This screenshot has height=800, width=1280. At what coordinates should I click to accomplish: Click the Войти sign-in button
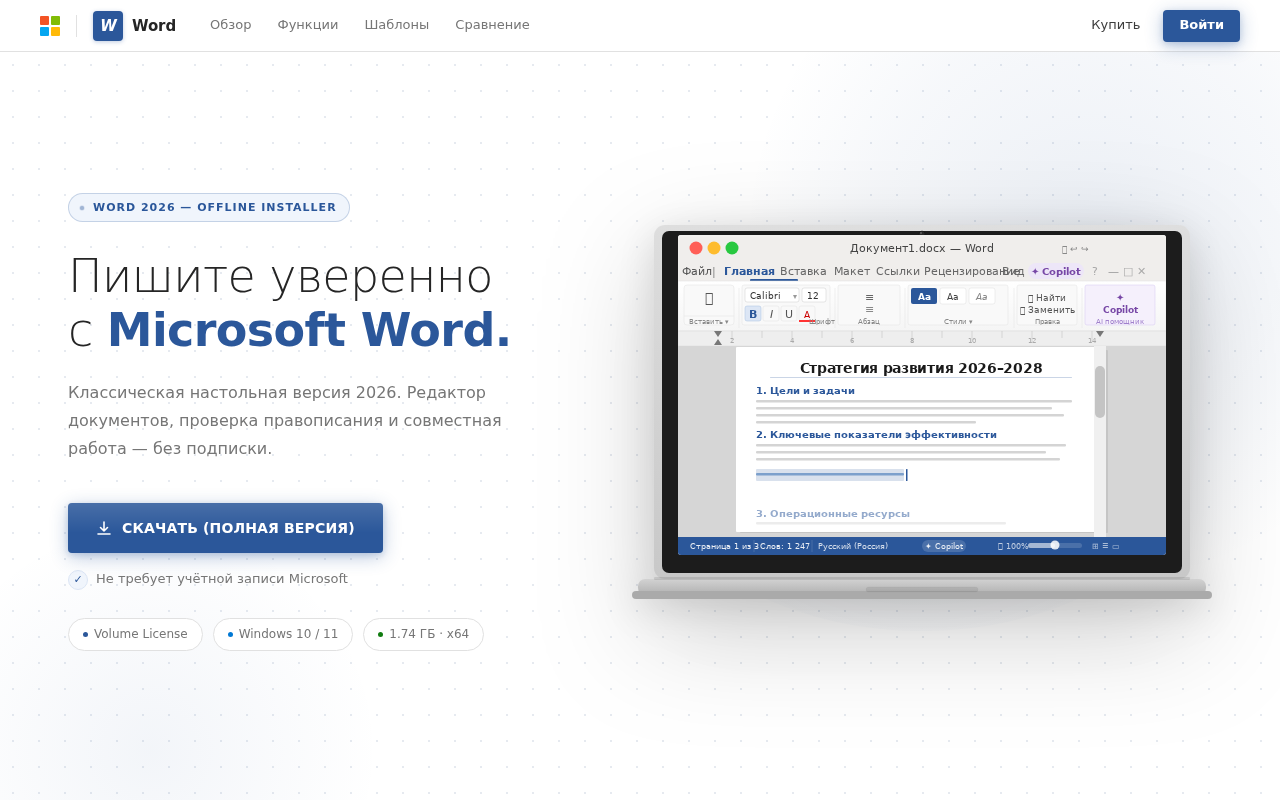(x=1201, y=26)
